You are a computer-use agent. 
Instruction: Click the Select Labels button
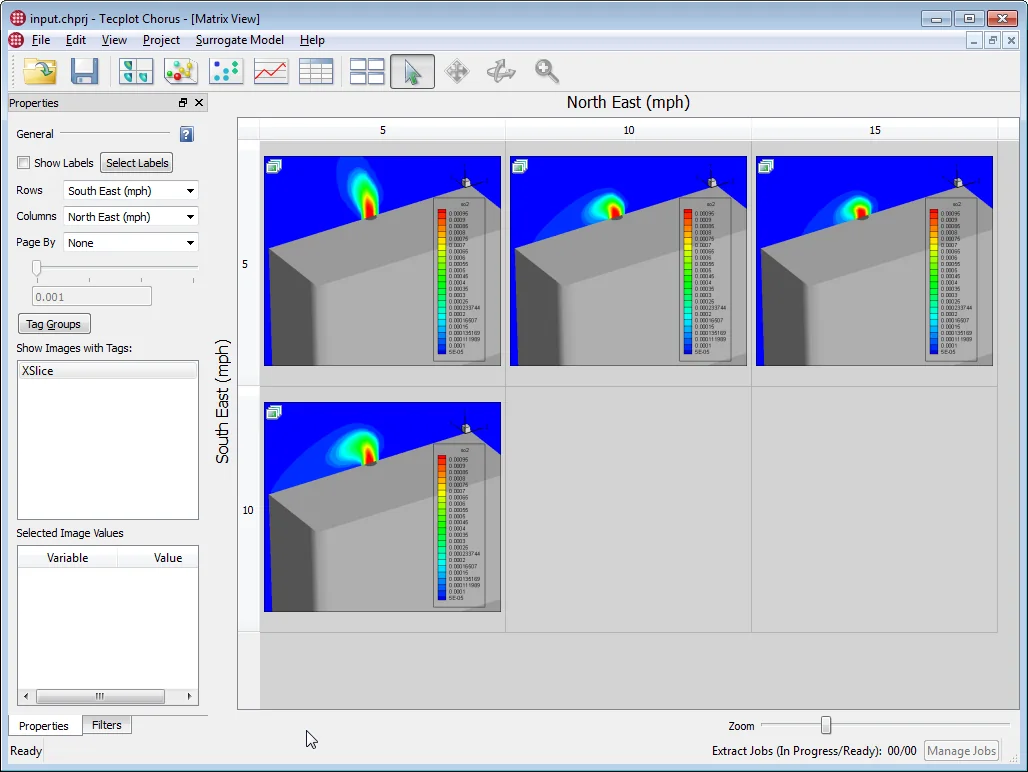137,163
